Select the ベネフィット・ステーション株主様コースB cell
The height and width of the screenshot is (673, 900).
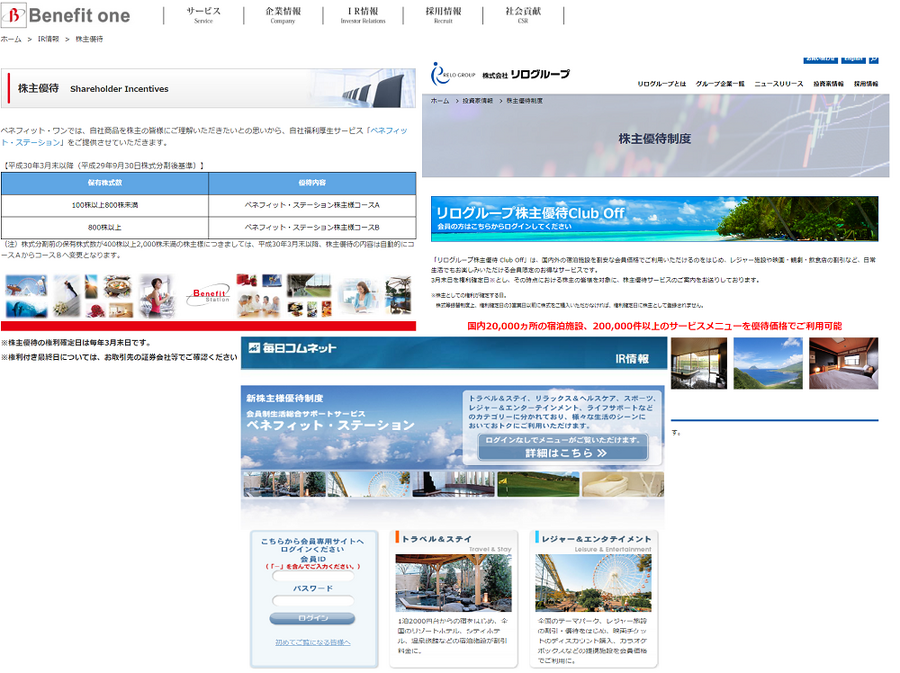tap(312, 227)
